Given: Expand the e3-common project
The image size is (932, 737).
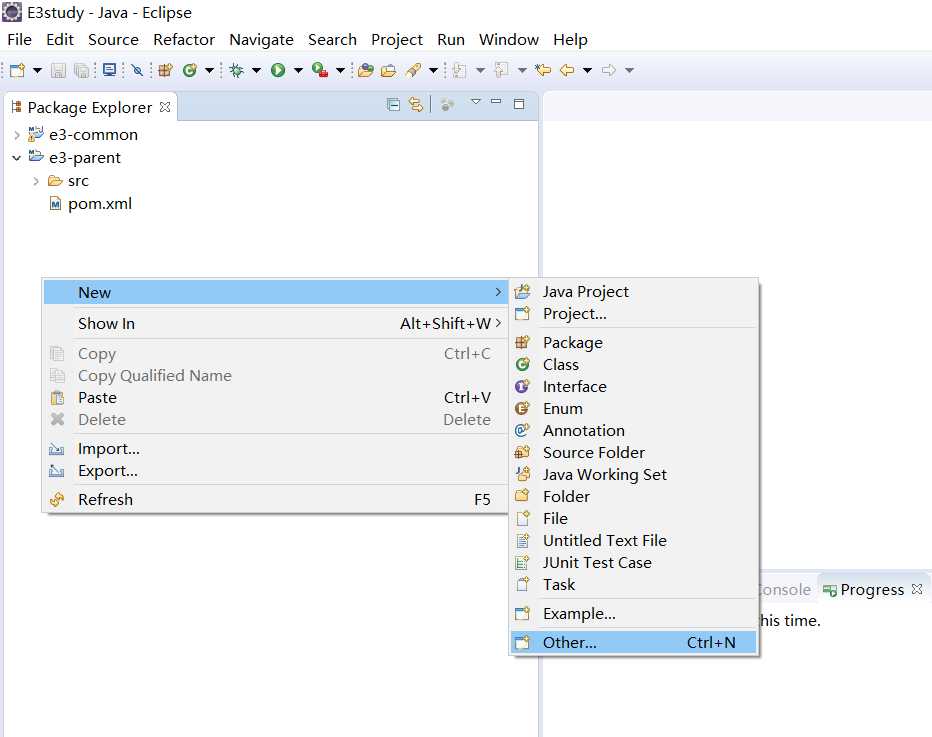Looking at the screenshot, I should click(x=17, y=135).
